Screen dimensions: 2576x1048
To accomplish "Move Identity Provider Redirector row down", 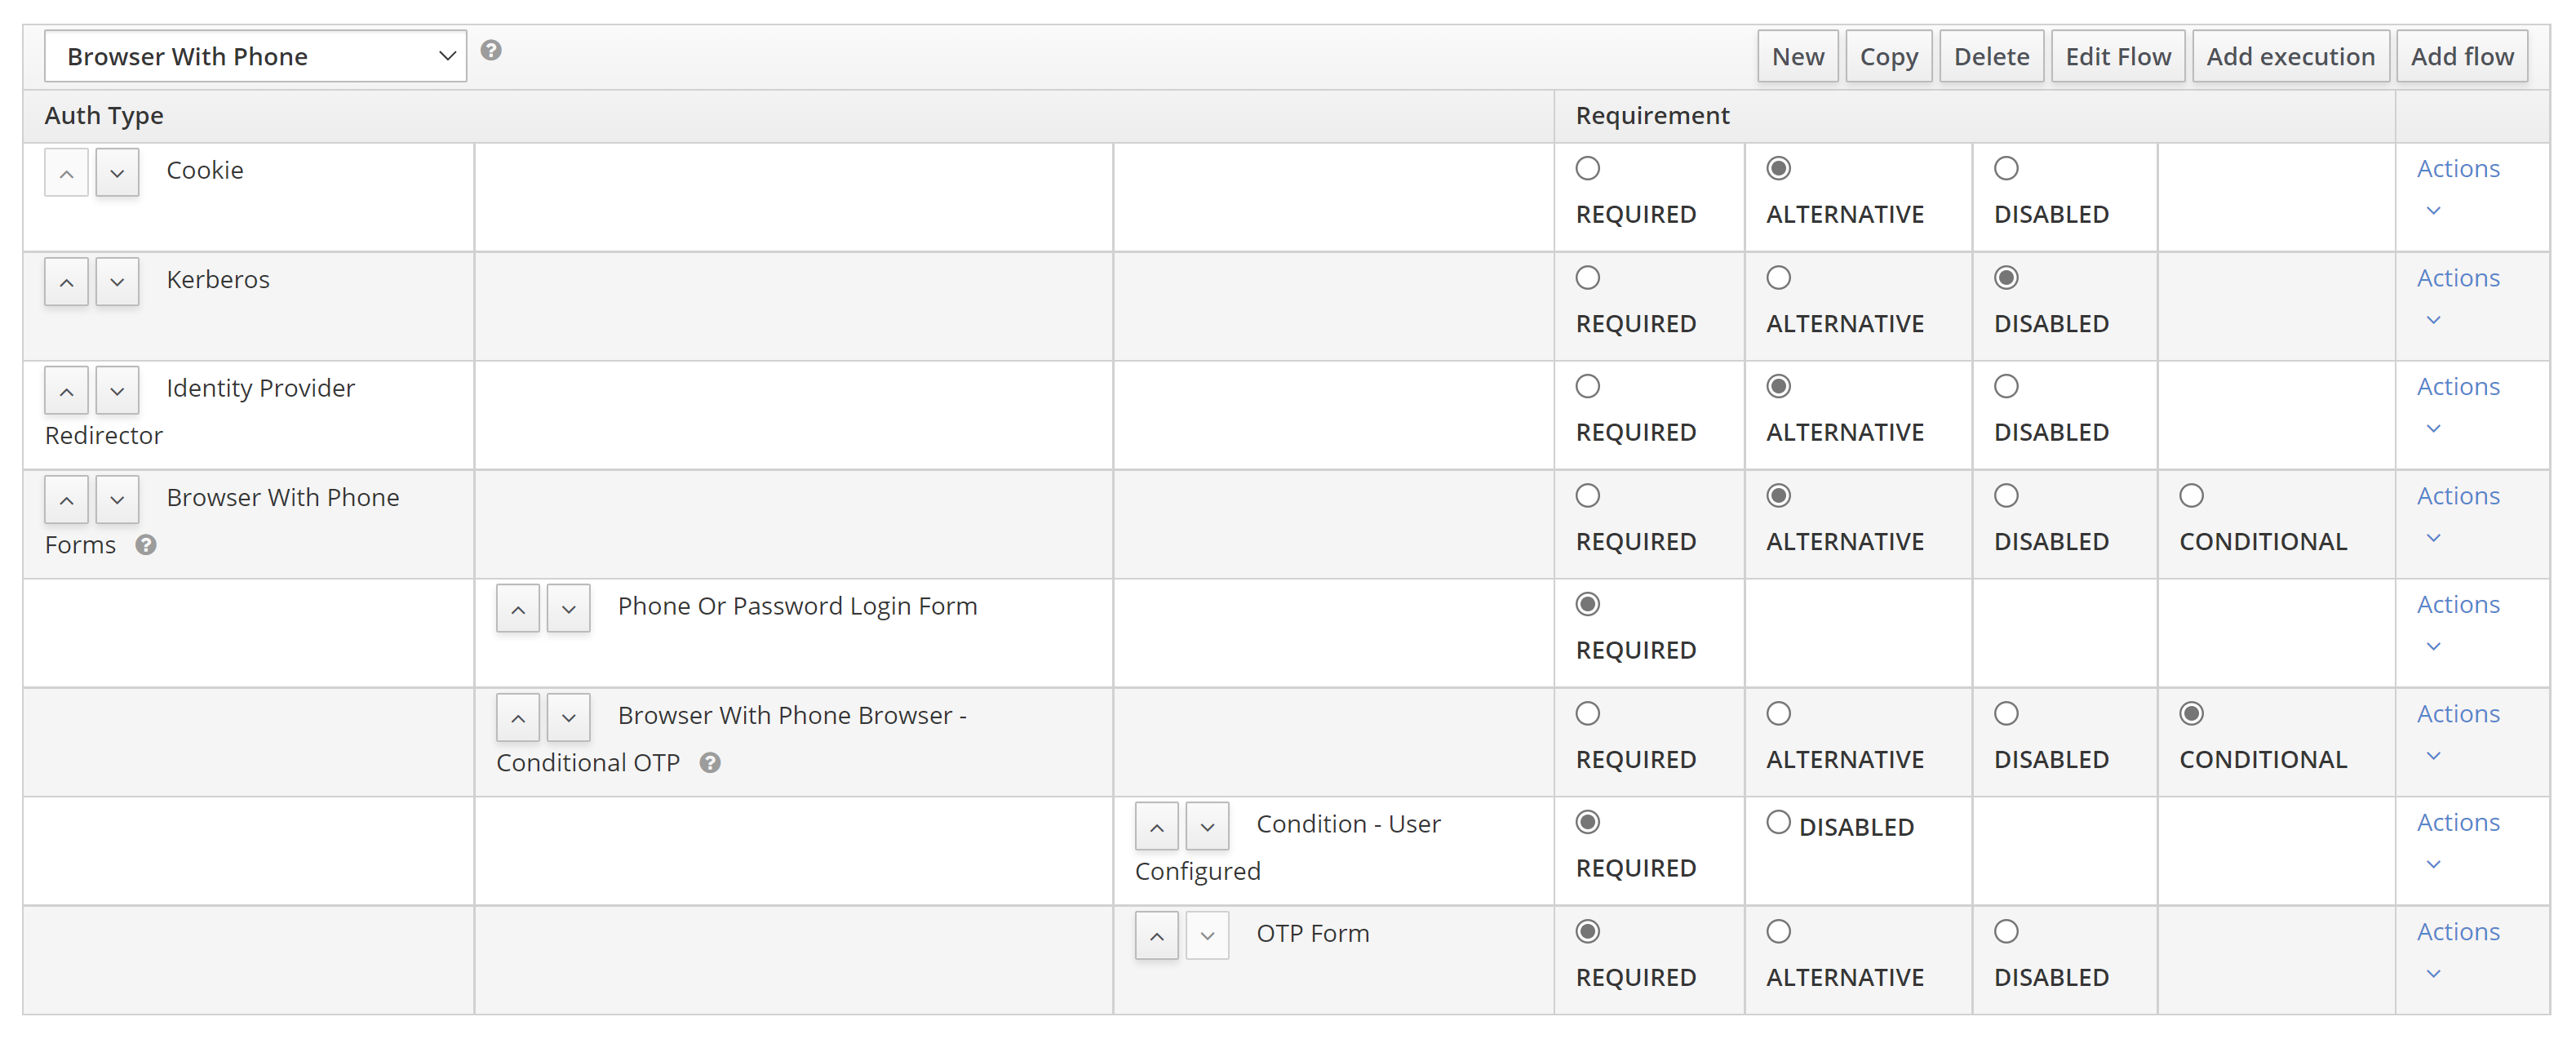I will coord(117,391).
